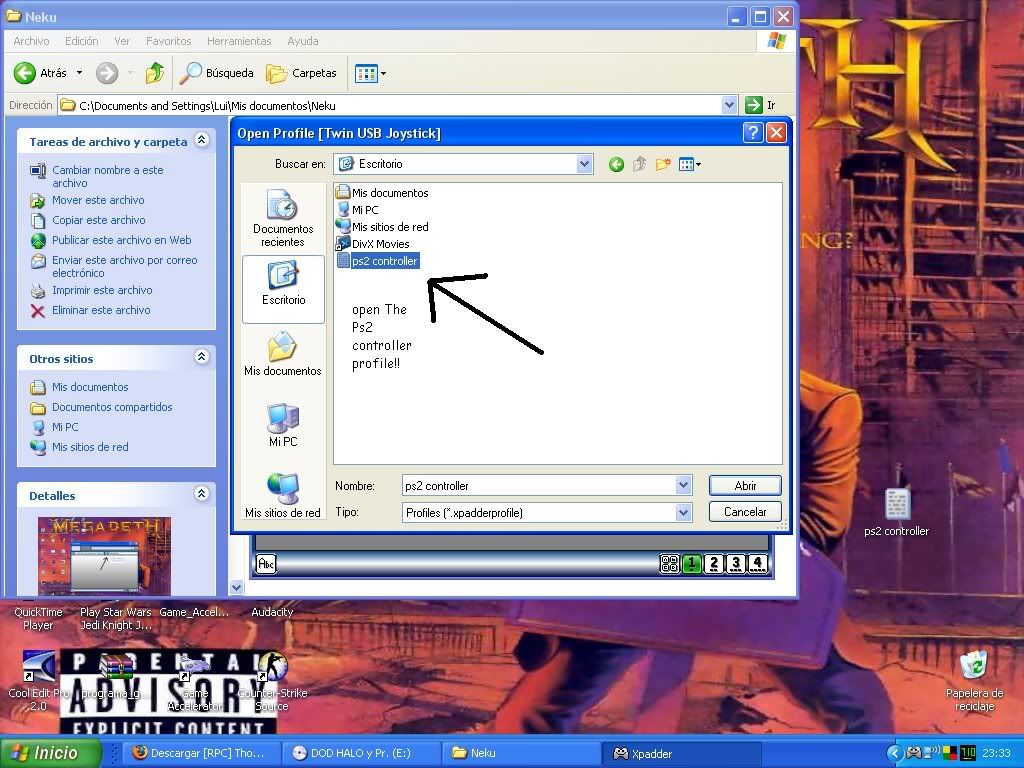This screenshot has height=768, width=1024.
Task: Expand the Tipo file type dropdown
Action: coord(683,513)
